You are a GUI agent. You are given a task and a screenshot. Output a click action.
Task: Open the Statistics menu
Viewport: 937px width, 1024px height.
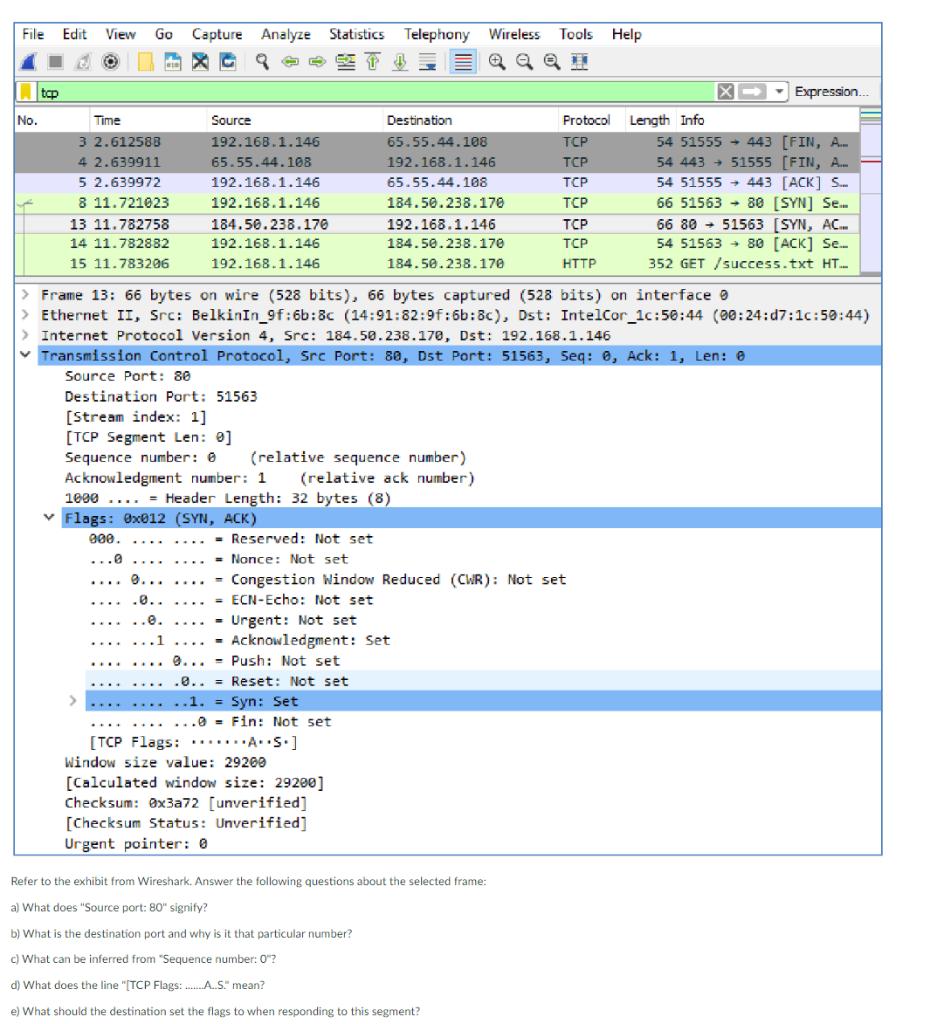pyautogui.click(x=357, y=33)
